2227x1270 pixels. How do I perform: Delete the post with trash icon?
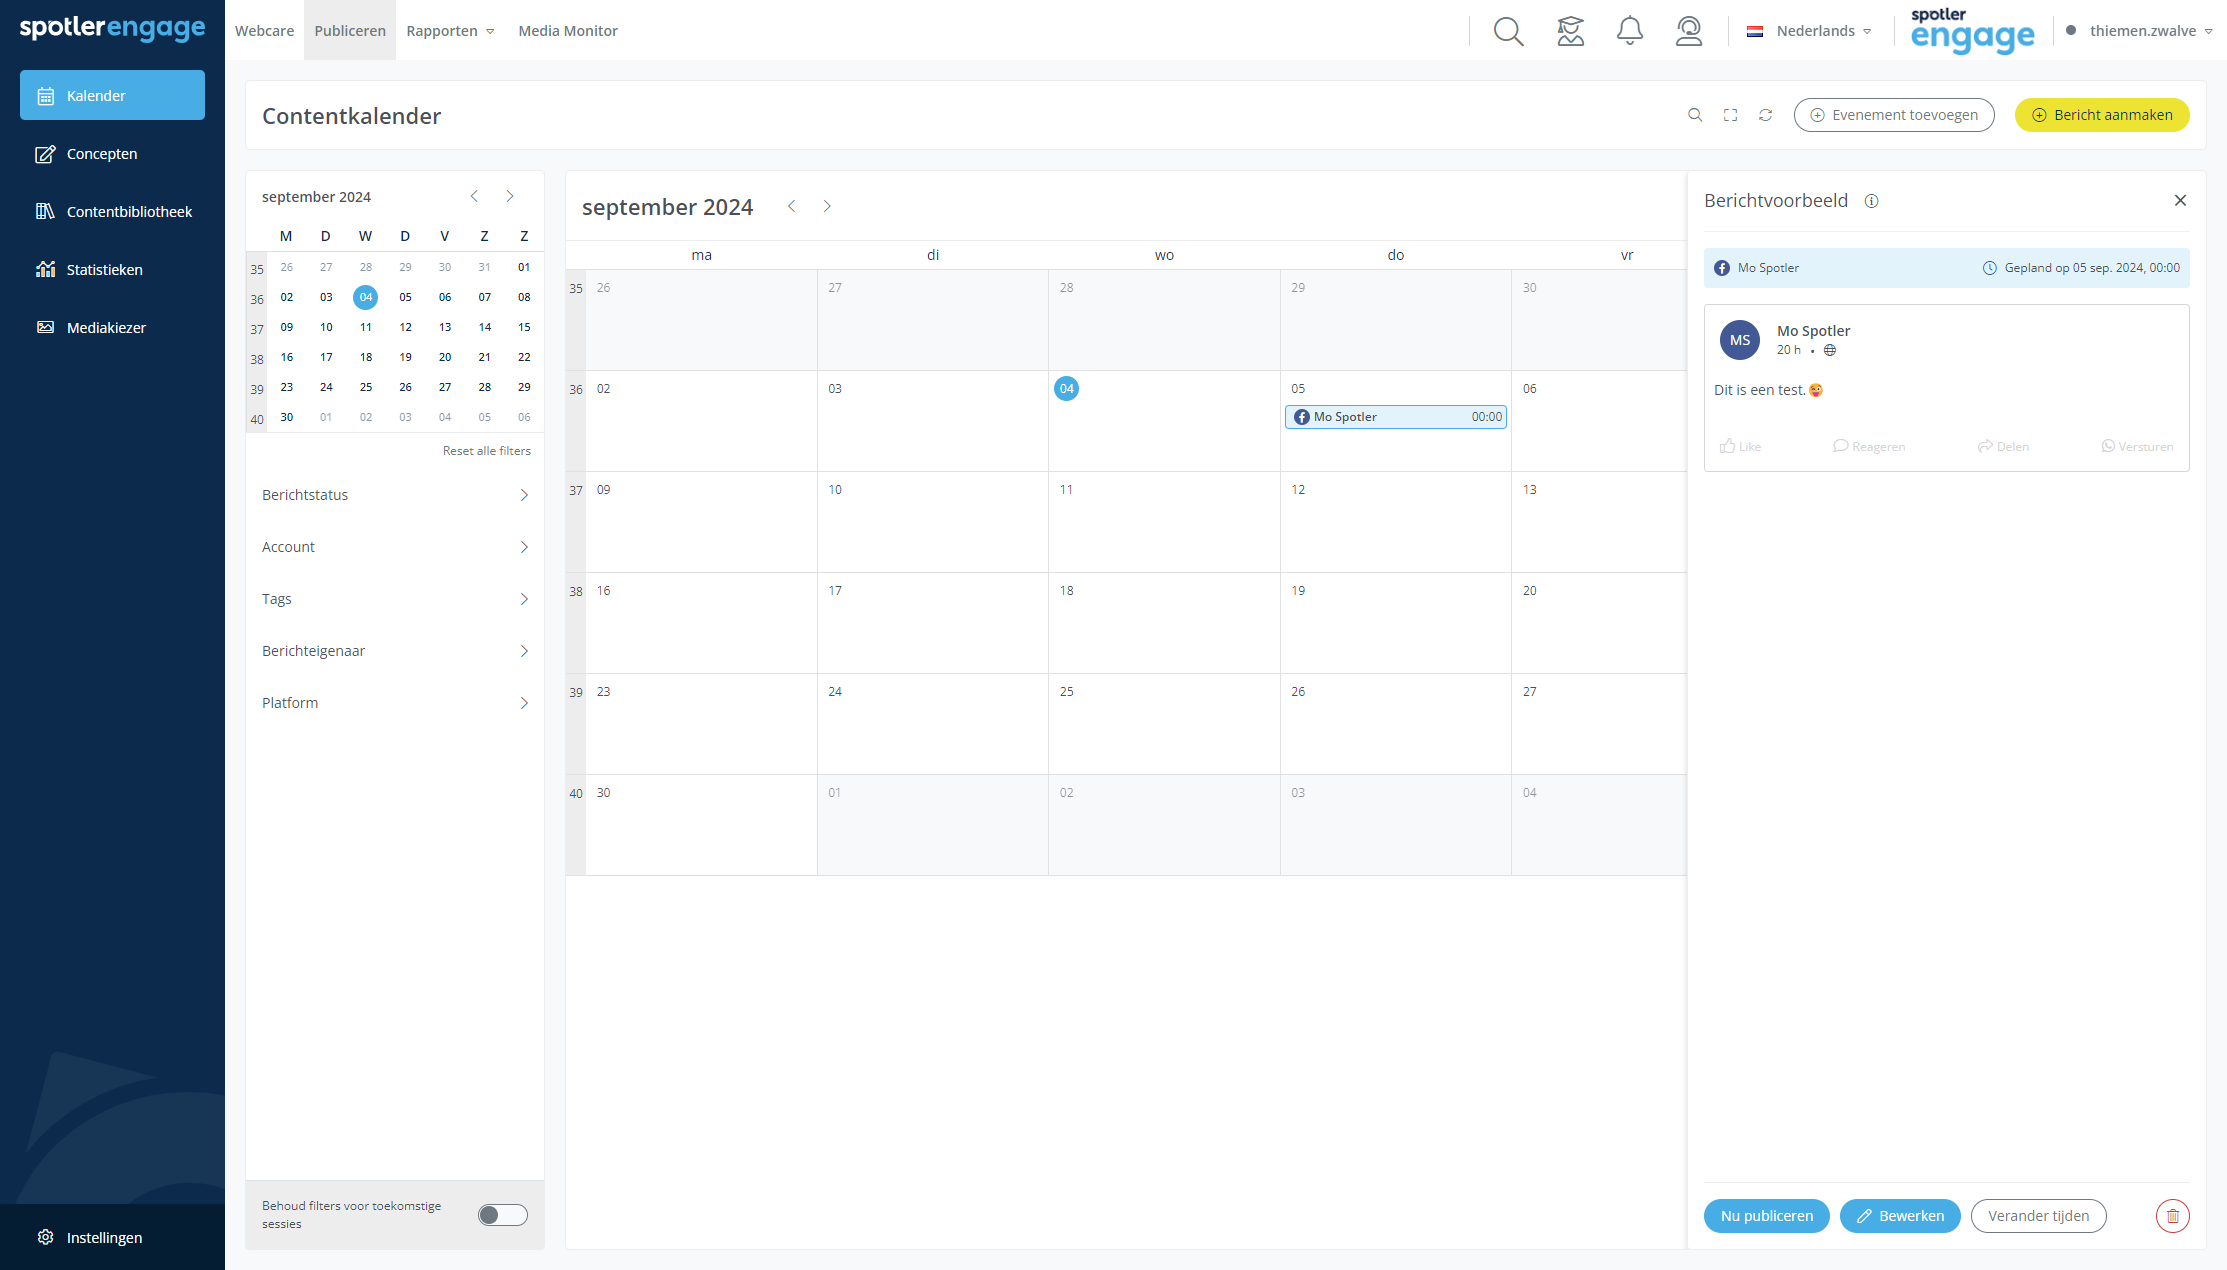[x=2172, y=1216]
